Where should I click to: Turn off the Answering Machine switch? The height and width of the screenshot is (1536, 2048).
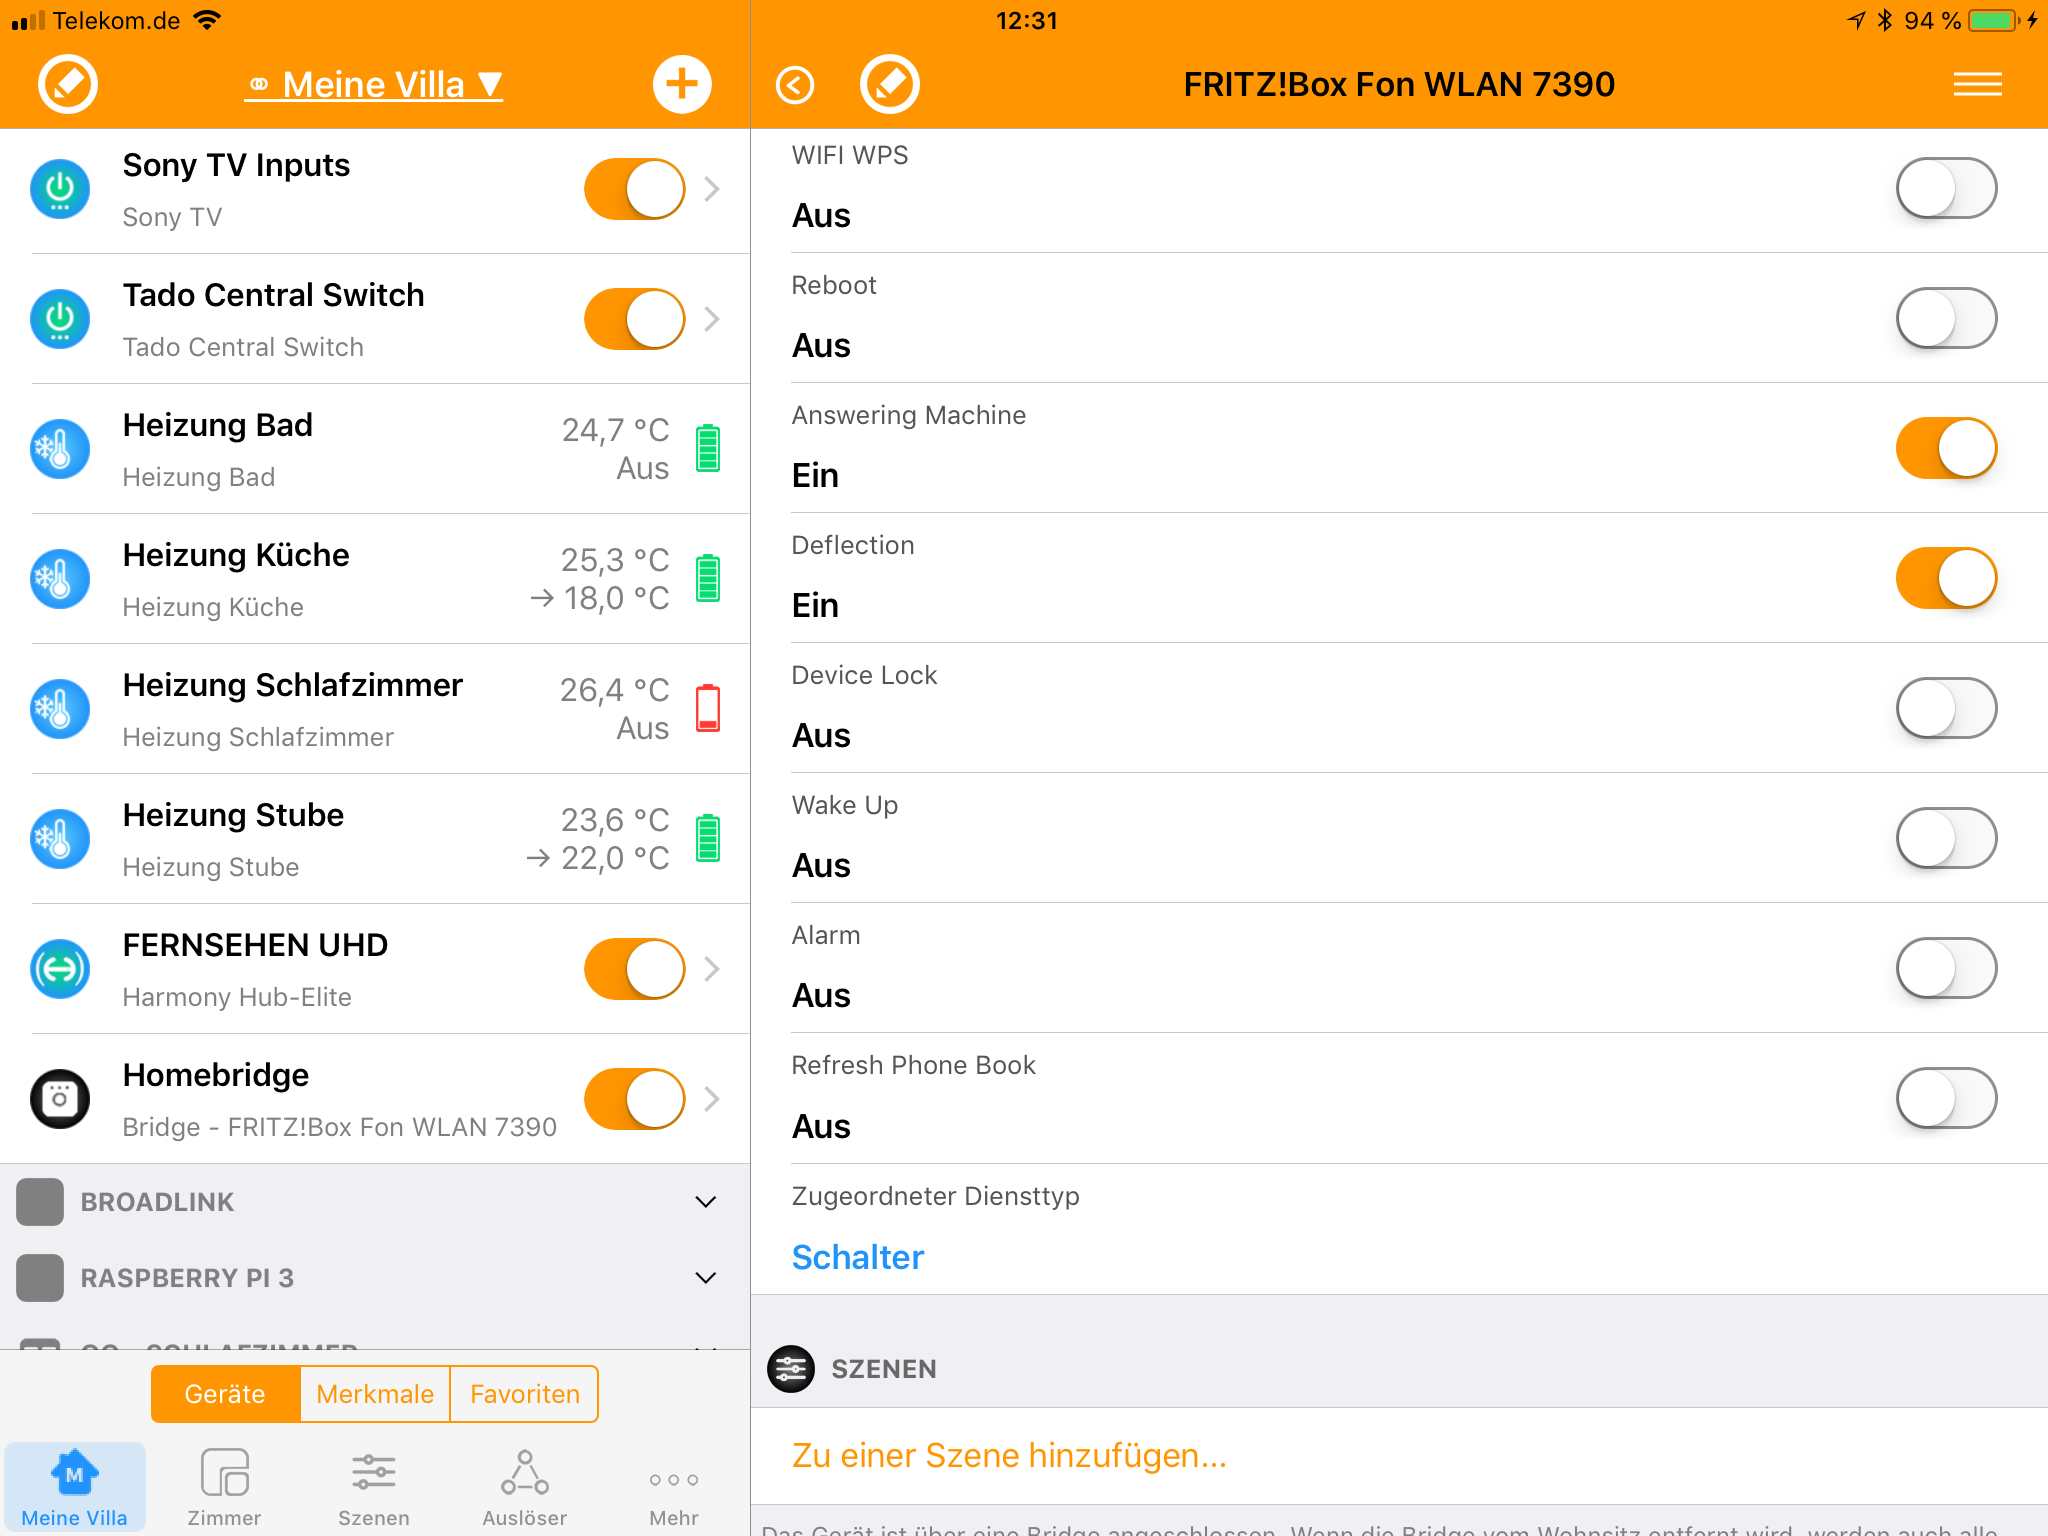pyautogui.click(x=1945, y=448)
